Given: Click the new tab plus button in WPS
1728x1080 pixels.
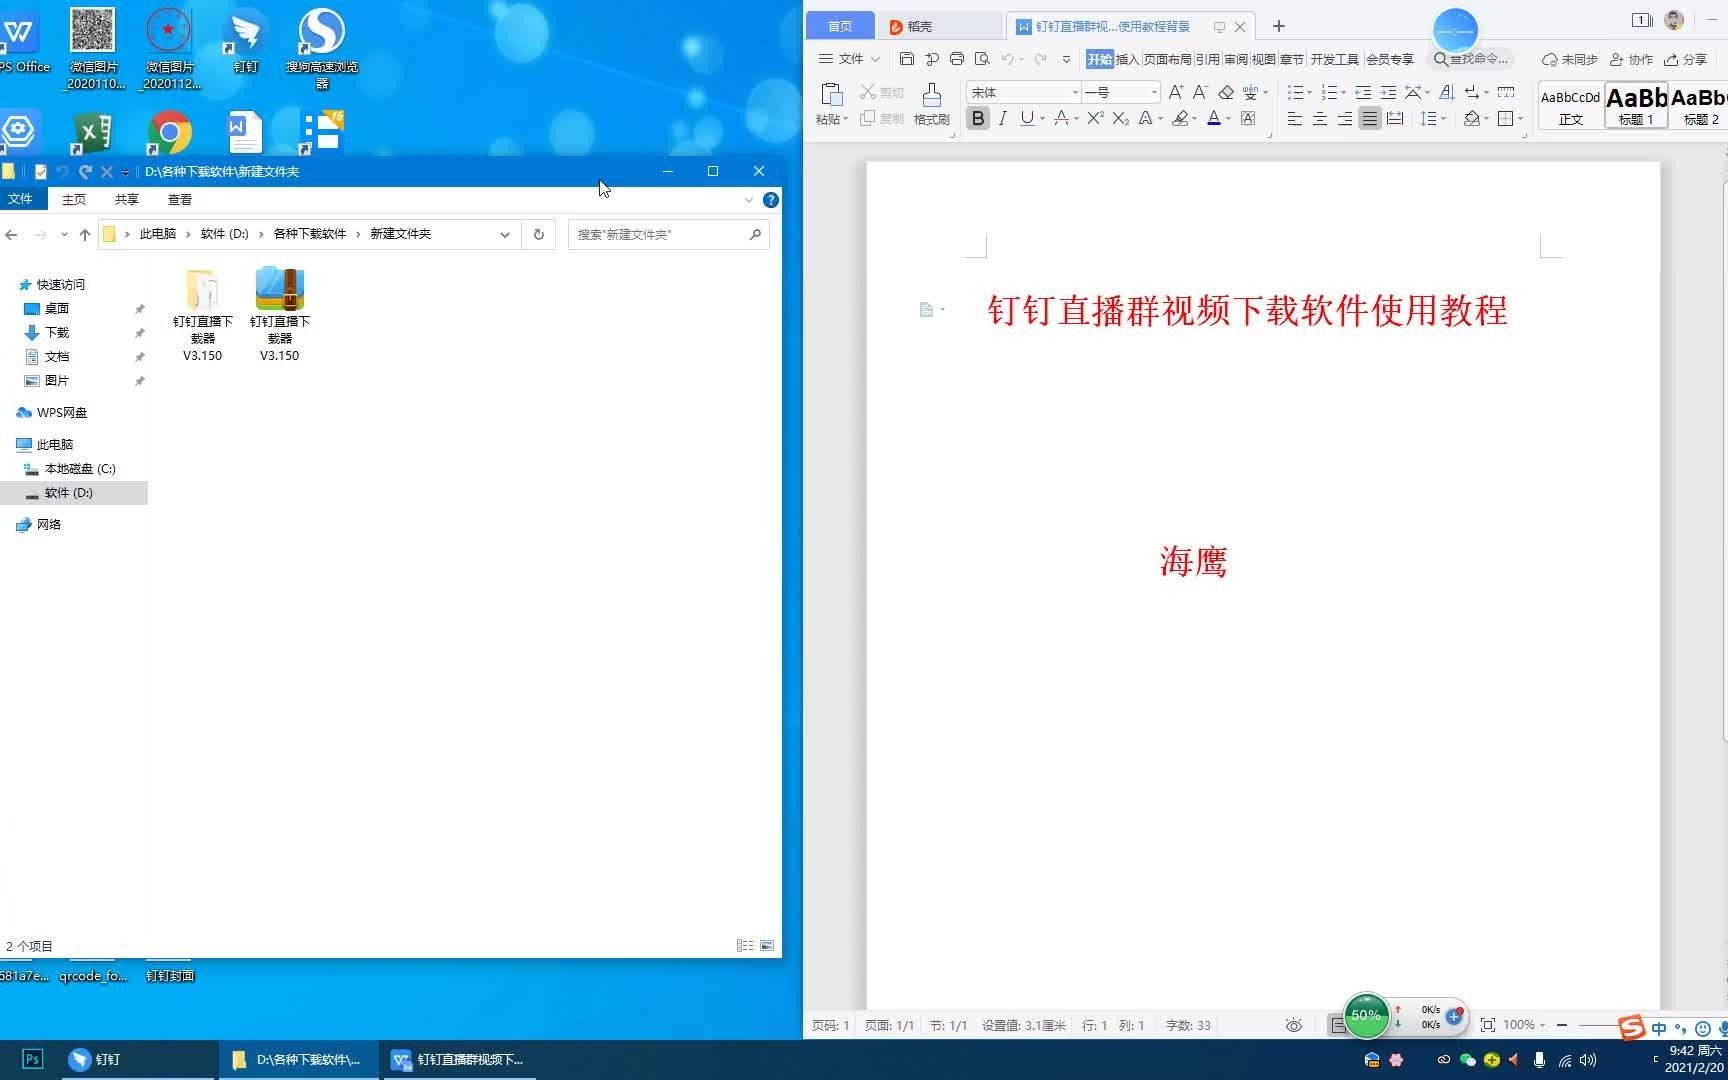Looking at the screenshot, I should [1278, 26].
